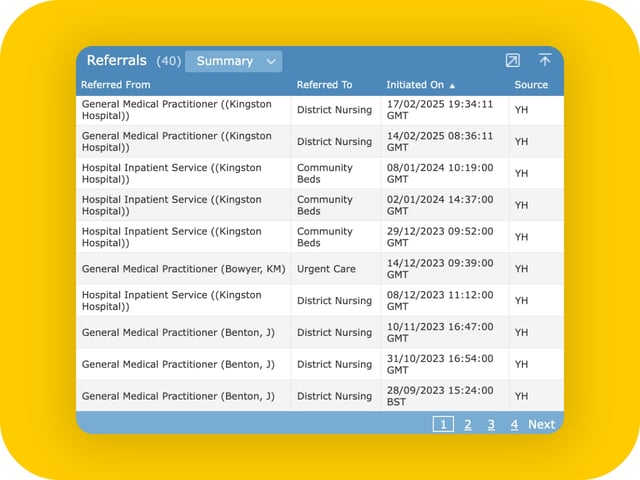Open the Summary view dropdown
Viewport: 640px width, 480px height.
(234, 61)
